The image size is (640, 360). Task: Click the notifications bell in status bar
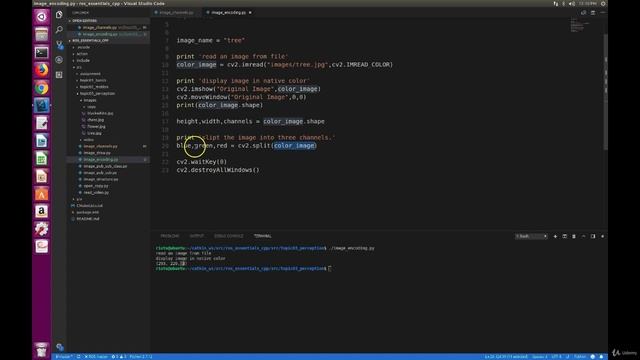point(602,357)
